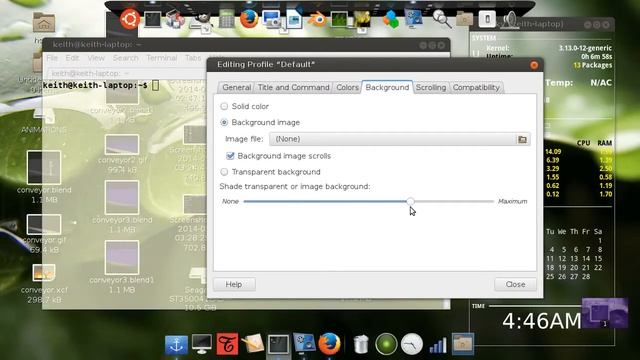Open the notepad with pencil icon
The image size is (640, 360).
[253, 344]
